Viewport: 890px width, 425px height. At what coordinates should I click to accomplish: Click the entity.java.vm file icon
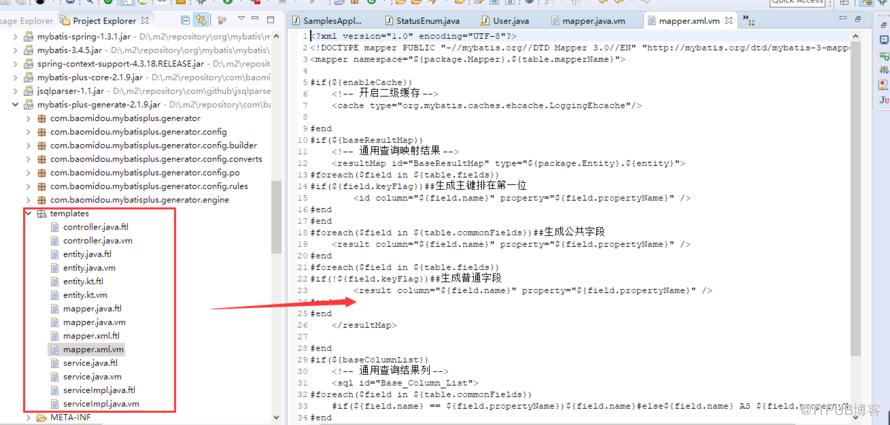tap(54, 268)
